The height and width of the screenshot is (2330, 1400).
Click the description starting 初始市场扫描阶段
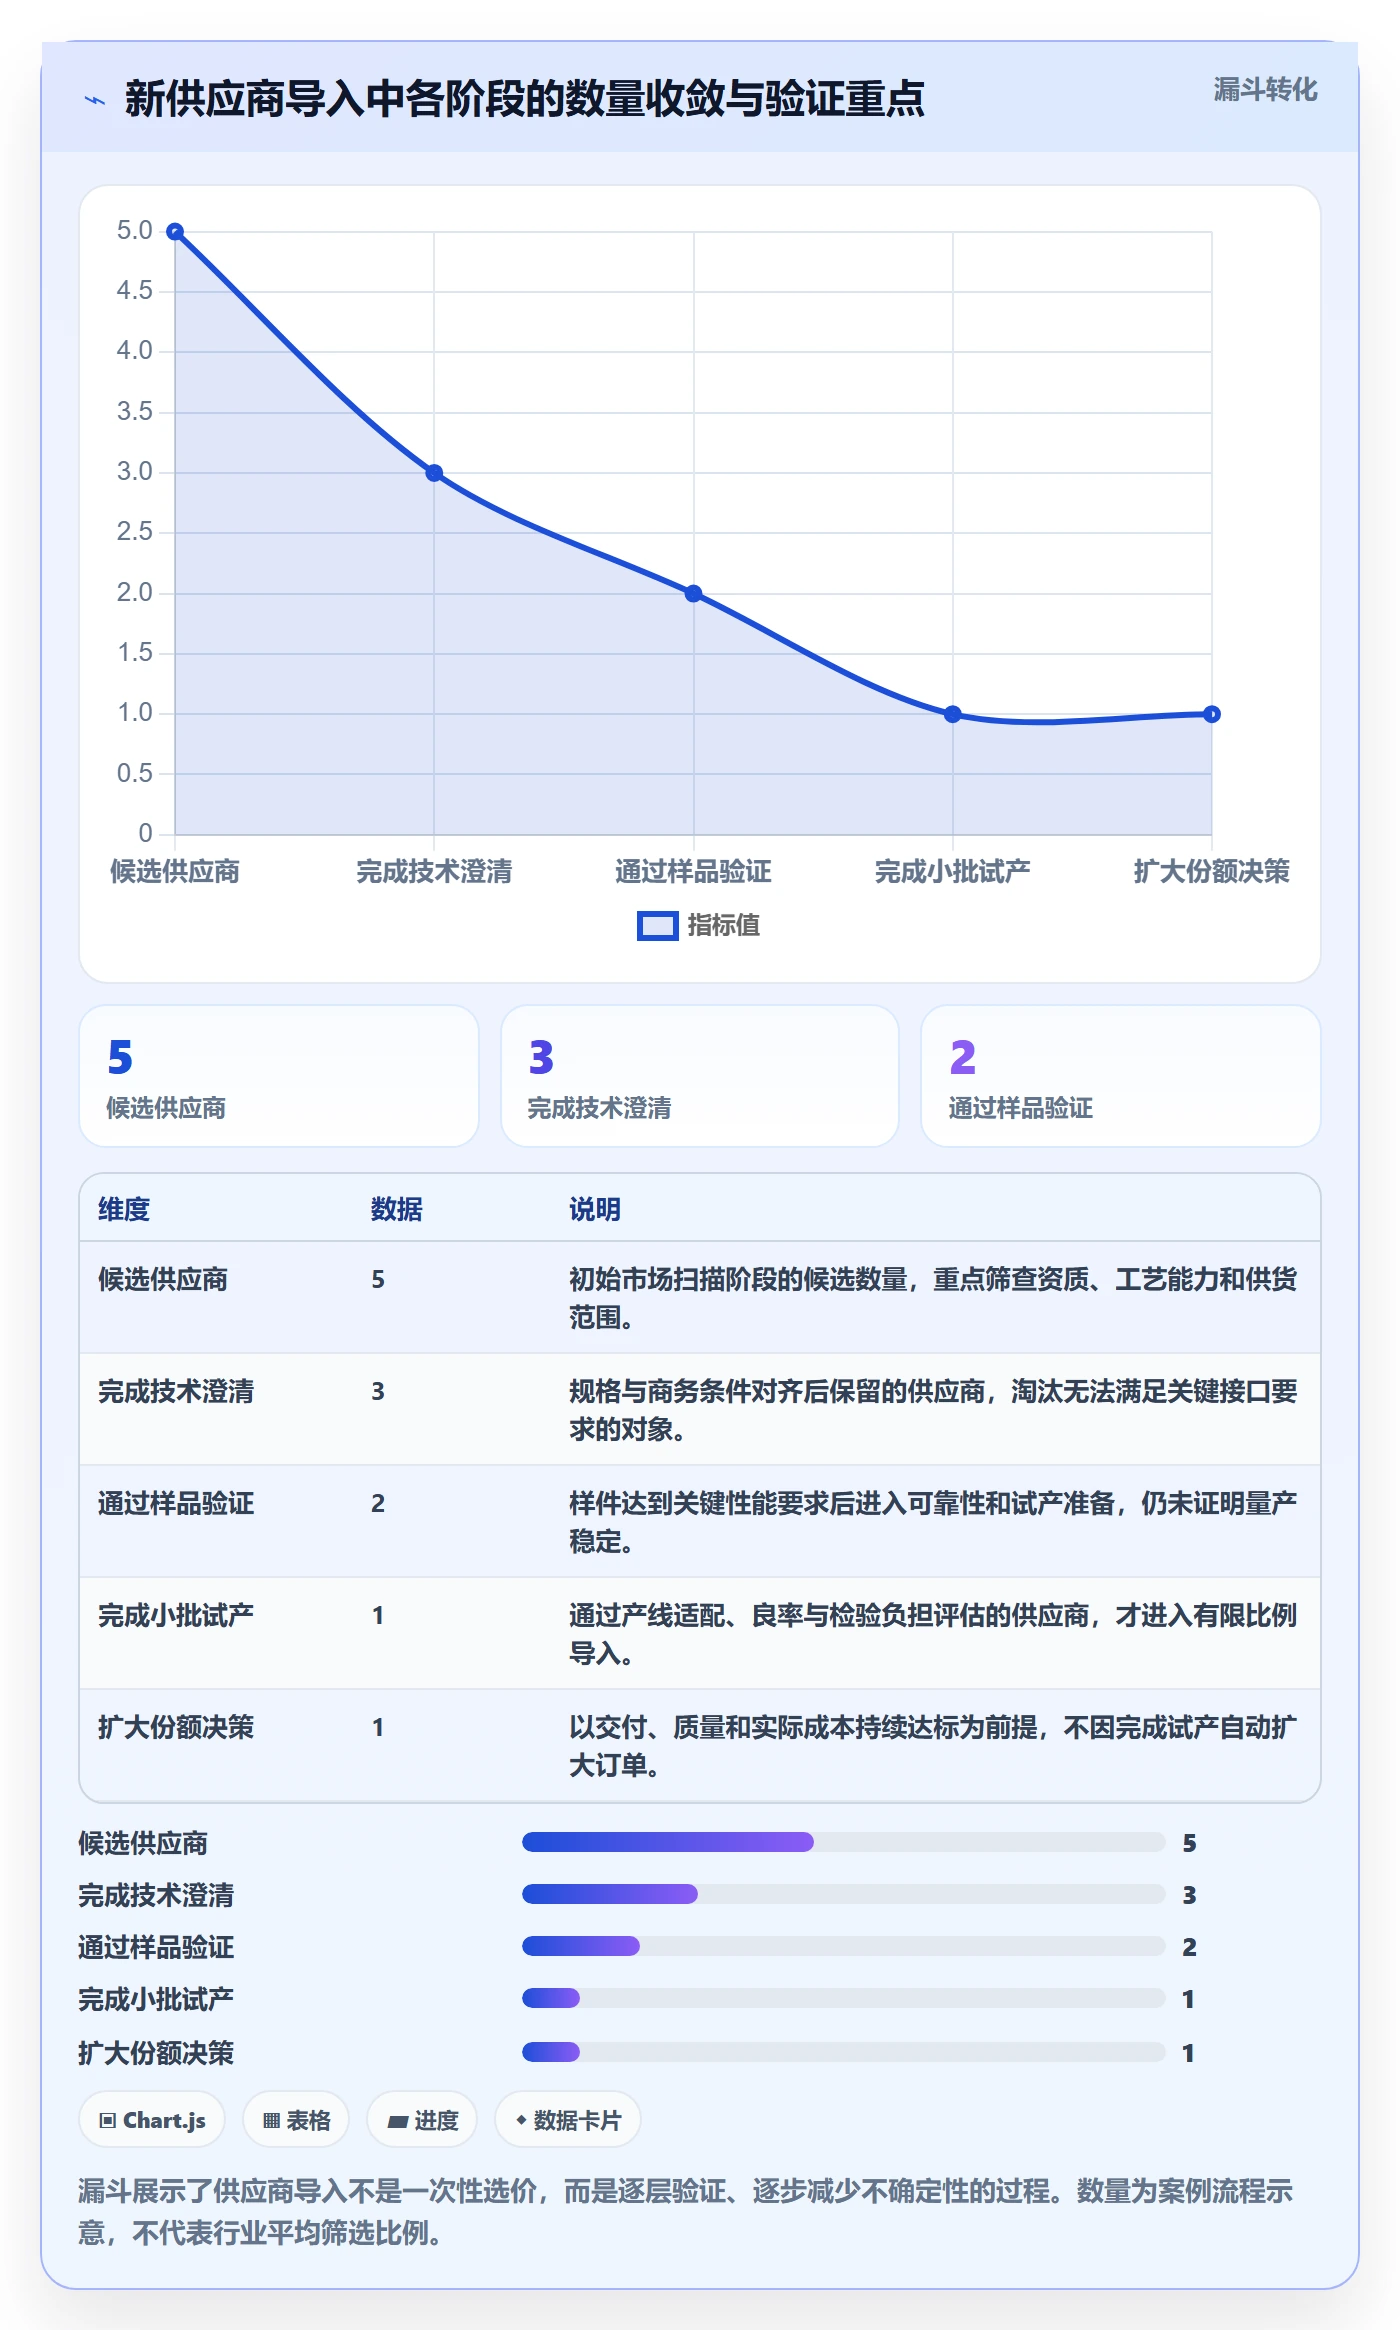coord(933,1298)
